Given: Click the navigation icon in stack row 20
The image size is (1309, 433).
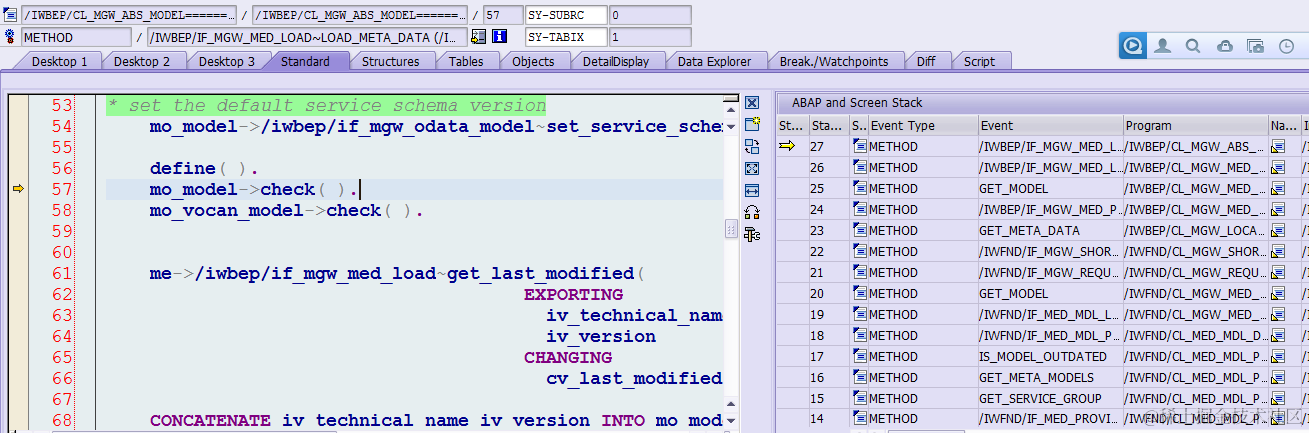Looking at the screenshot, I should tap(1278, 293).
